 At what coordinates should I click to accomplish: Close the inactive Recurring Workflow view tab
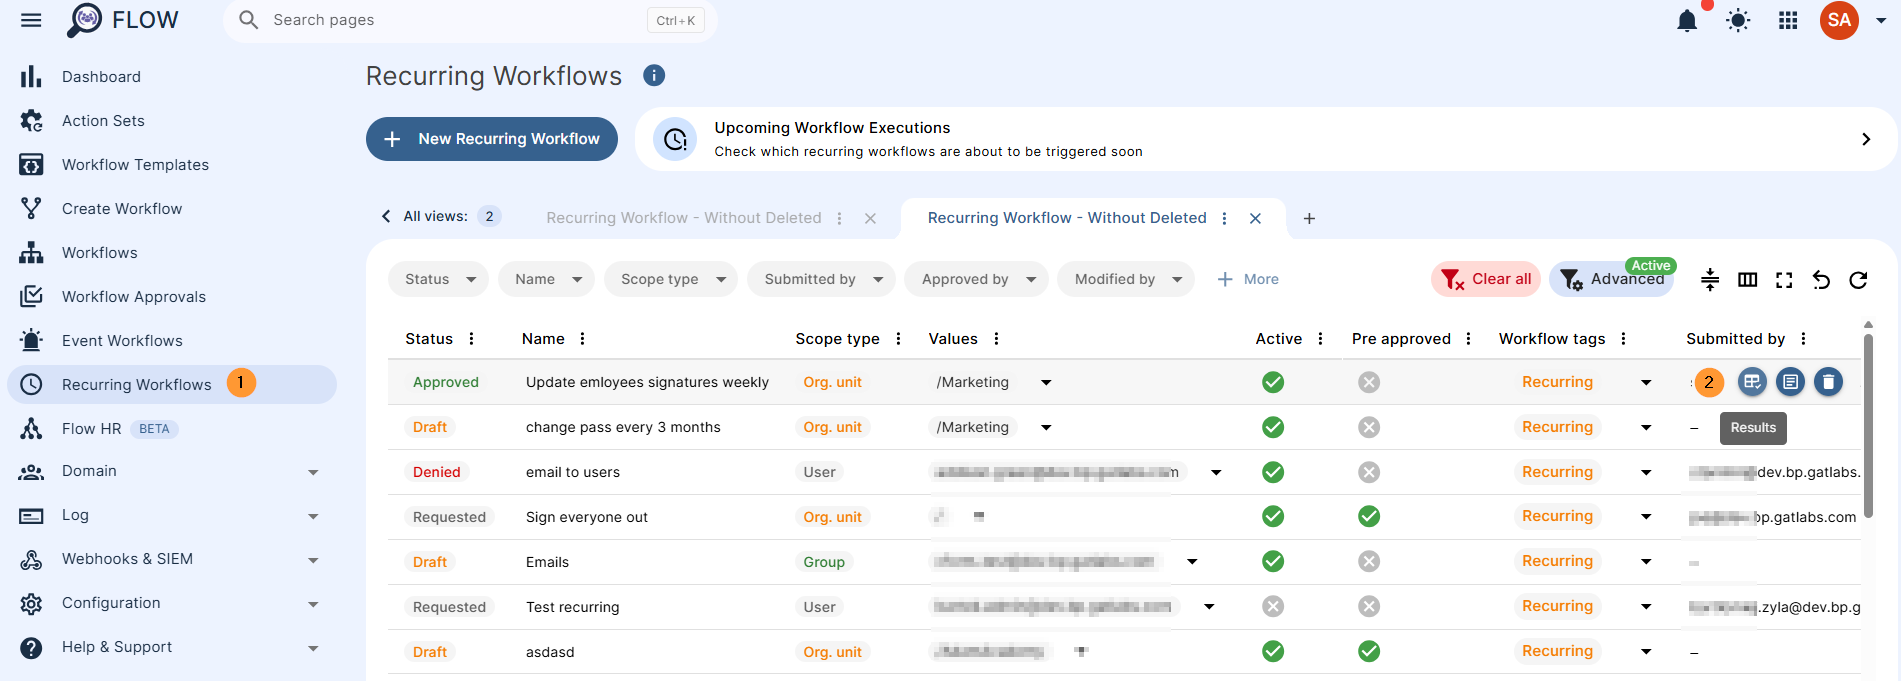tap(870, 218)
